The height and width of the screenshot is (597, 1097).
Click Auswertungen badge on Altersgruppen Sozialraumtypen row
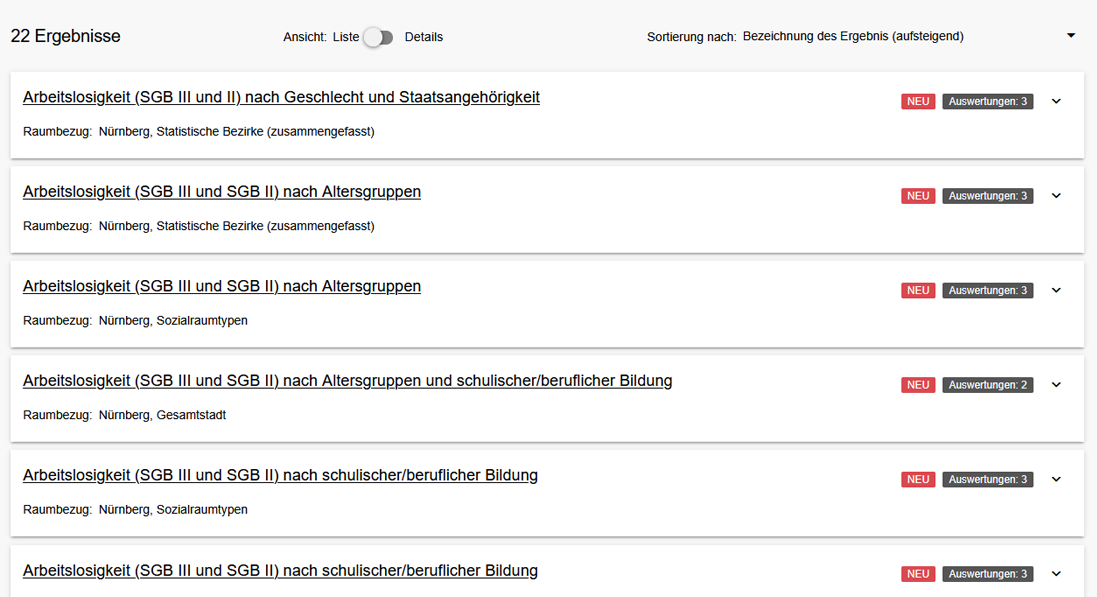[987, 290]
